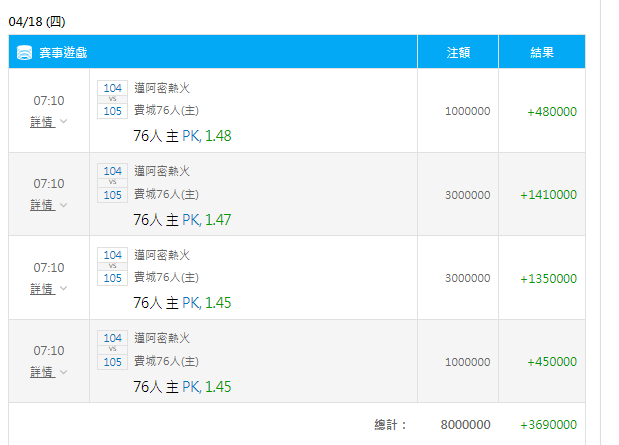619x445 pixels.
Task: Open 詳情 link in the 1.48 odds row
Action: click(x=42, y=122)
